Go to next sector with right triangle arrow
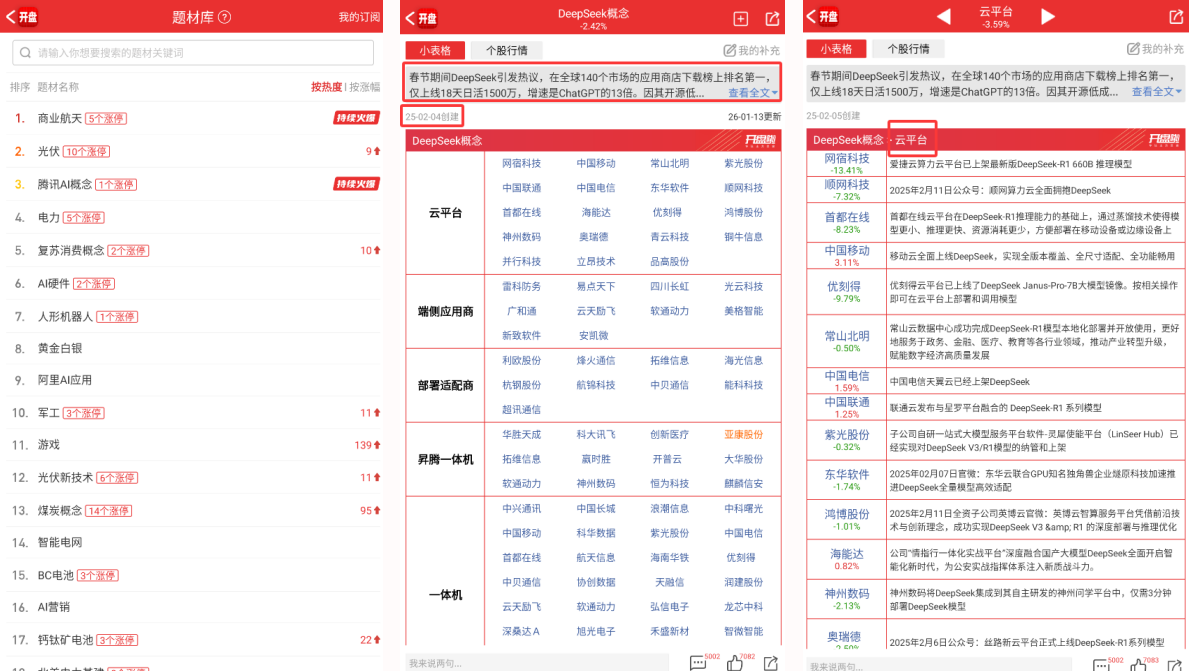Image resolution: width=1189 pixels, height=671 pixels. point(1048,17)
